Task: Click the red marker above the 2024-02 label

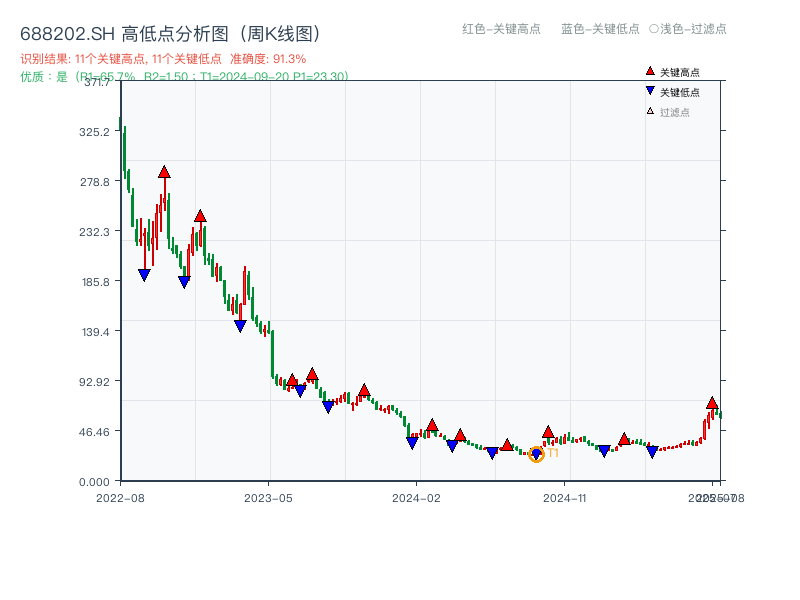Action: click(x=432, y=424)
